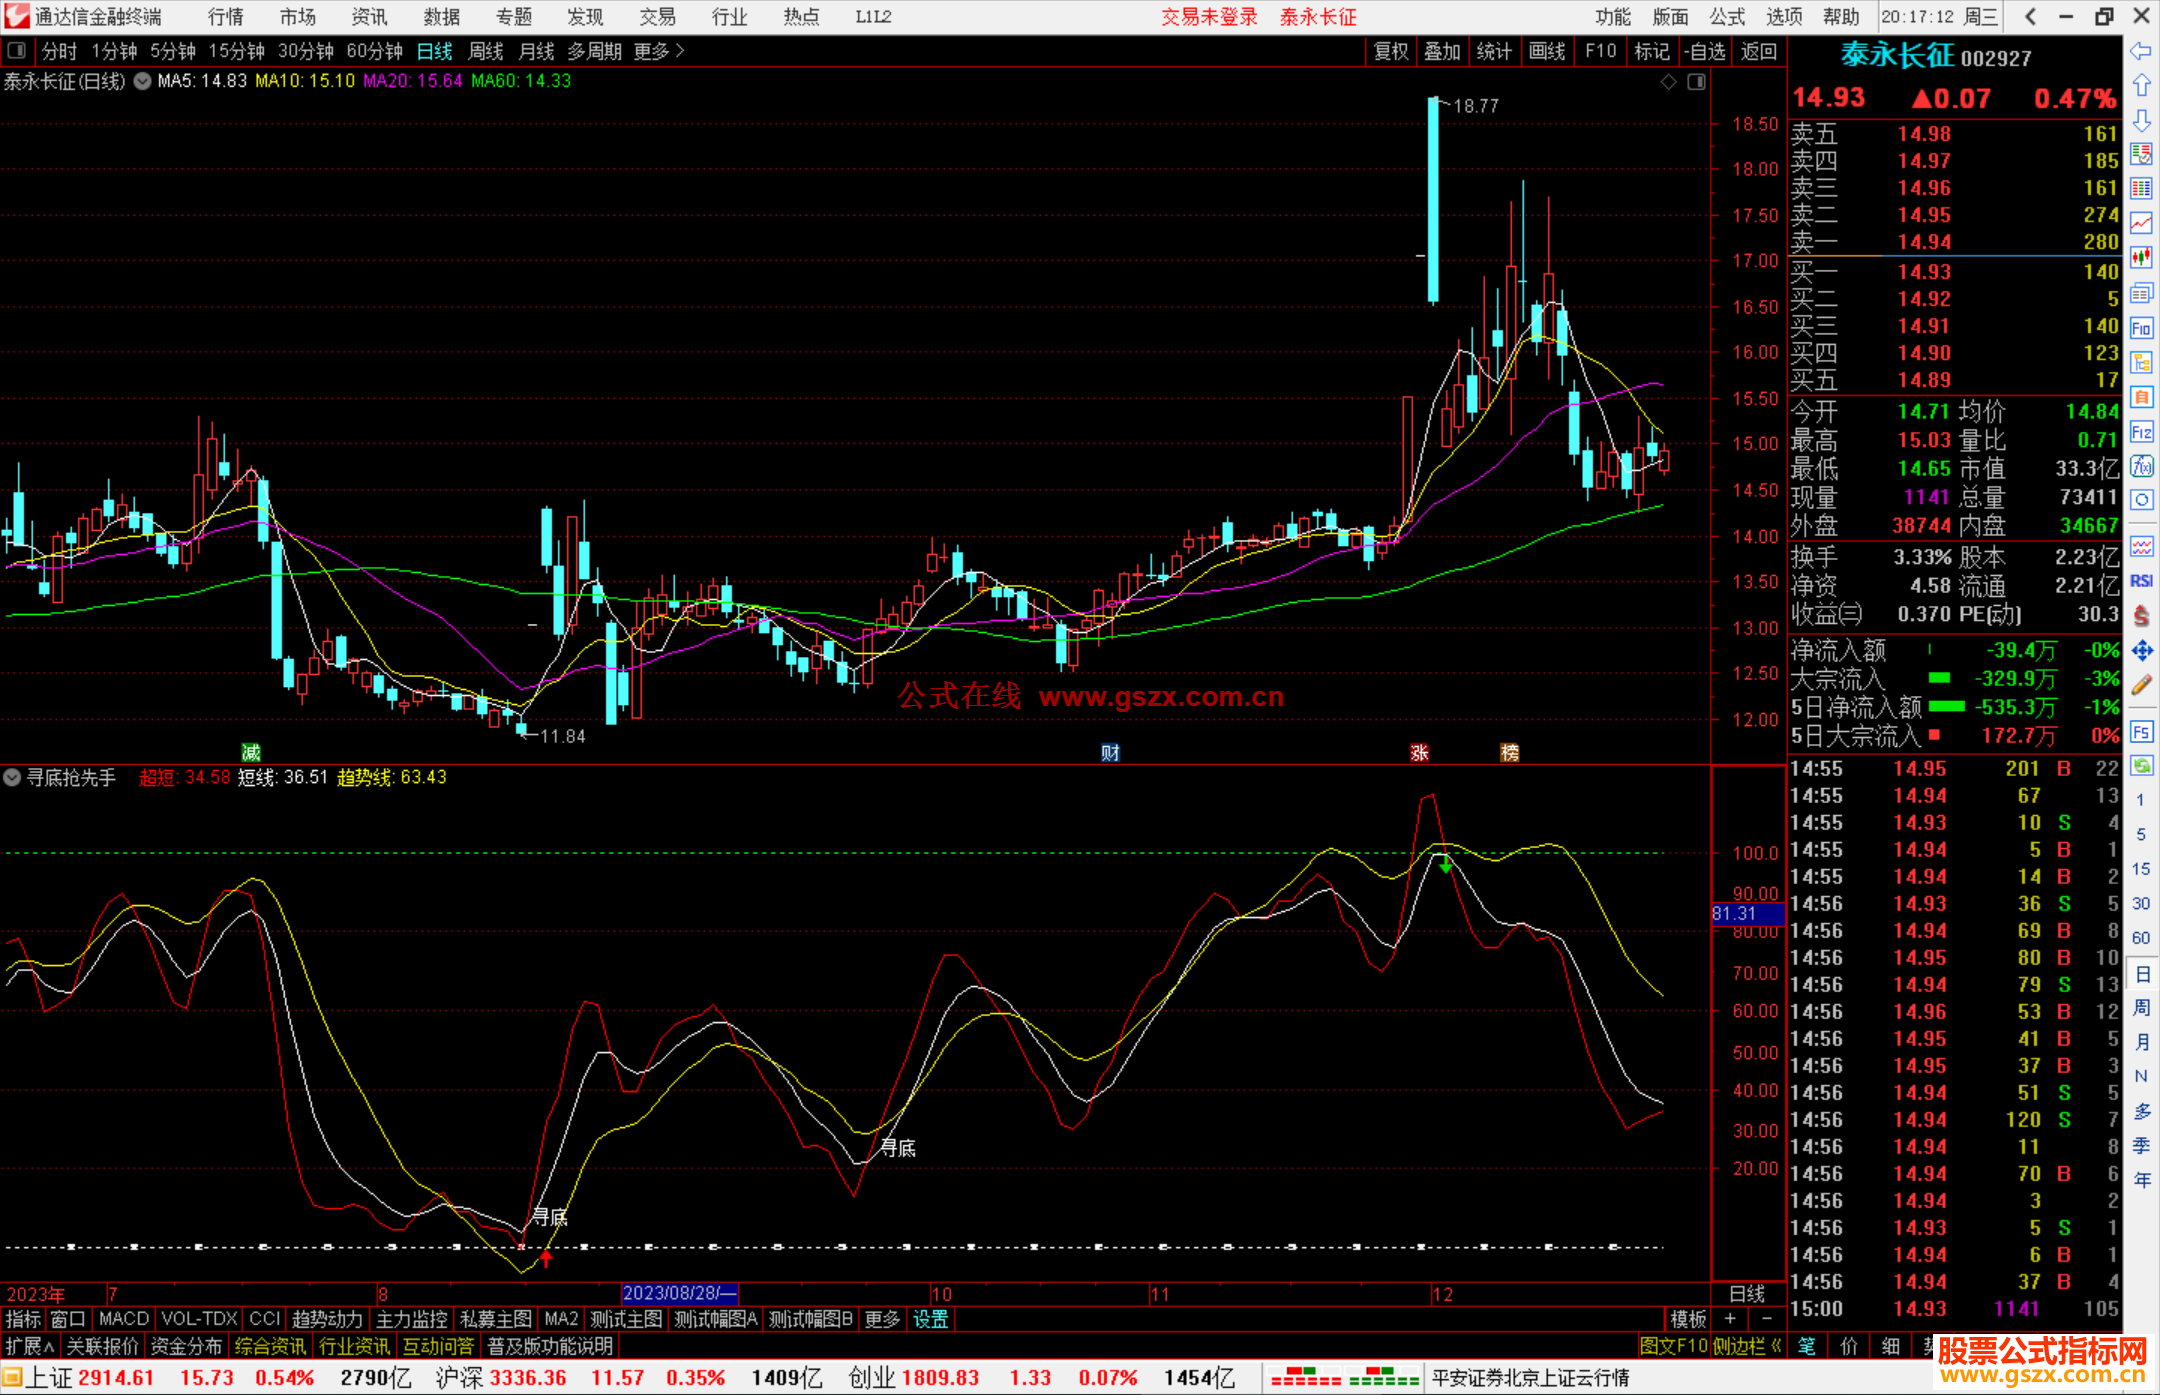Open the f(x) formula manager icon
Viewport: 2160px width, 1395px height.
(x=2141, y=466)
